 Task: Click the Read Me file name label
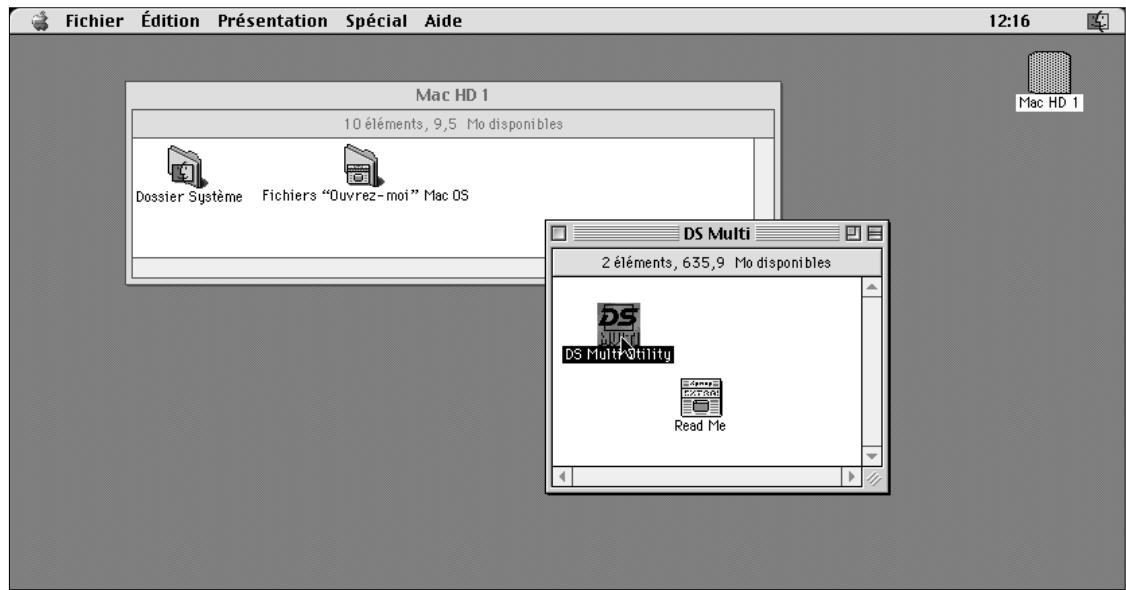point(700,426)
